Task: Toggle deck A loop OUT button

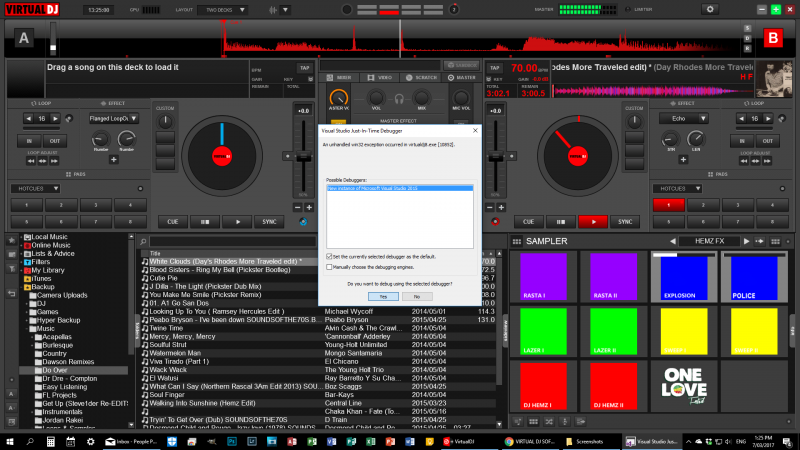Action: pos(55,141)
